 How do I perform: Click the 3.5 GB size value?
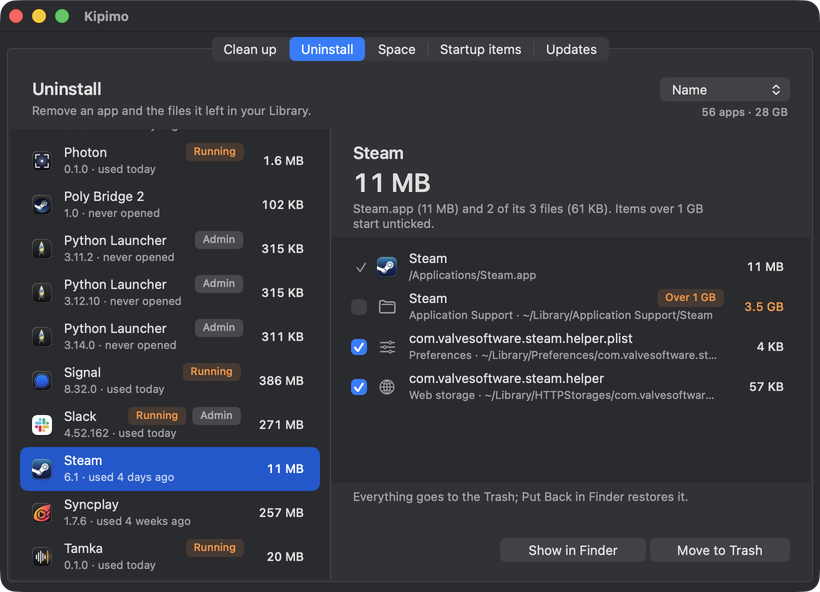click(x=764, y=307)
